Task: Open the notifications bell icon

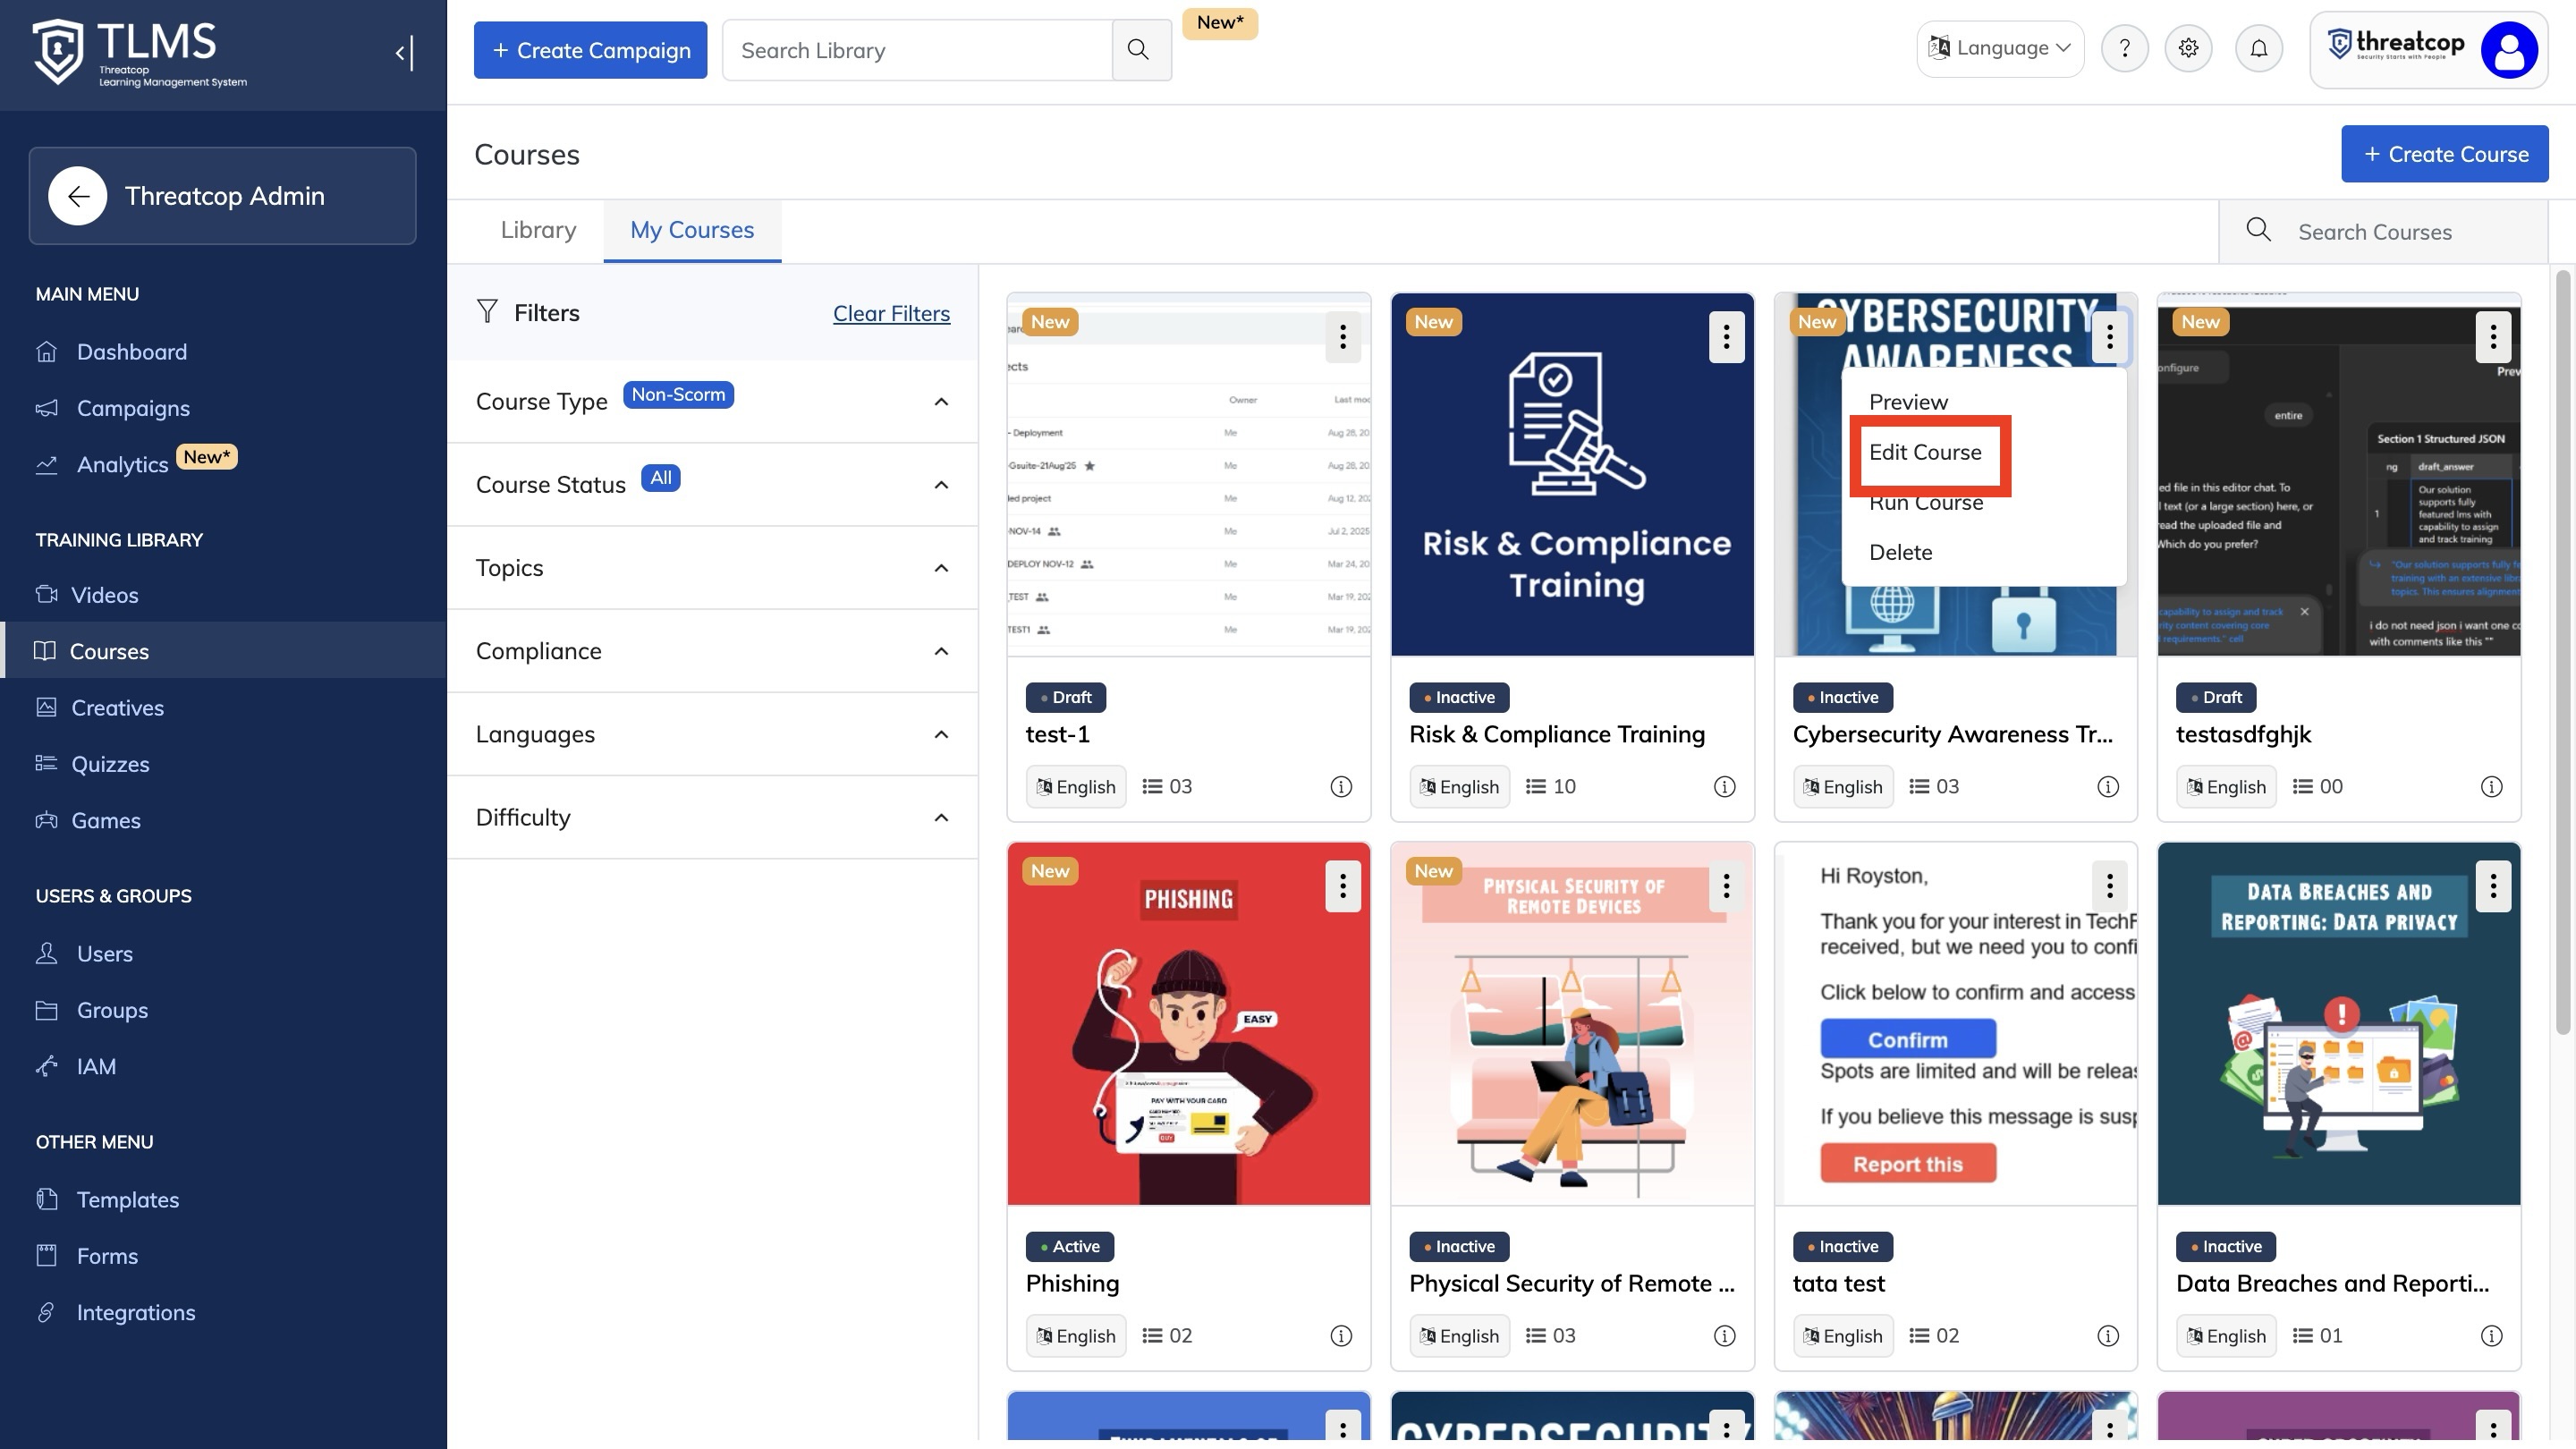Action: click(2258, 48)
